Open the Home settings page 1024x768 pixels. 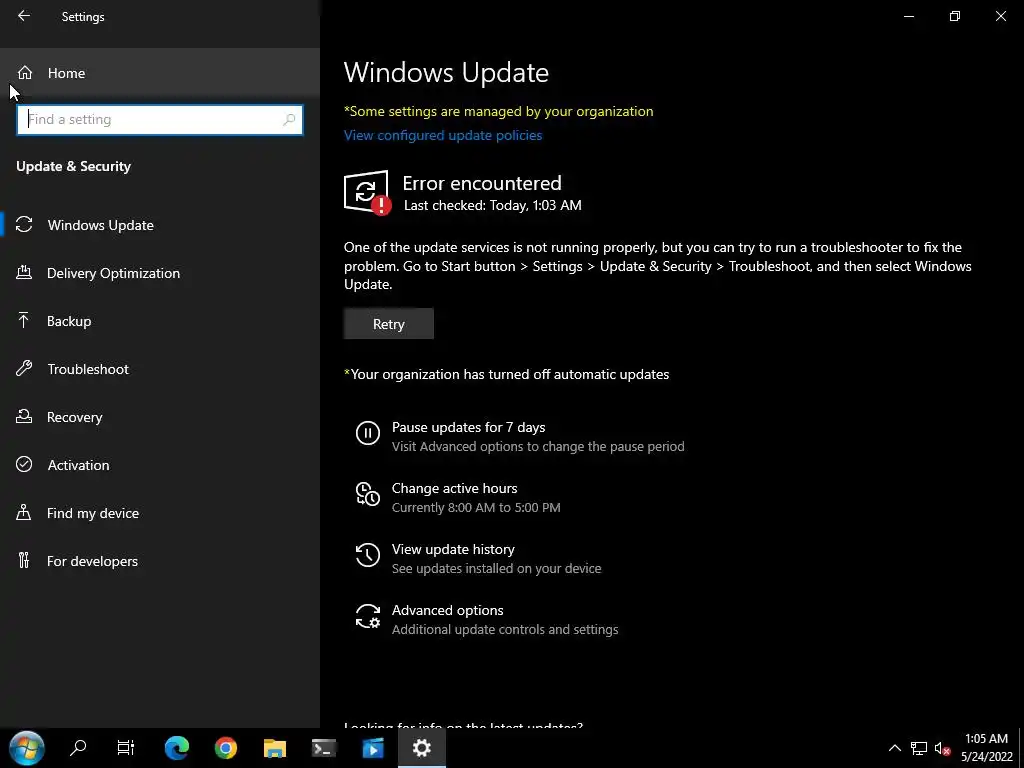[160, 73]
